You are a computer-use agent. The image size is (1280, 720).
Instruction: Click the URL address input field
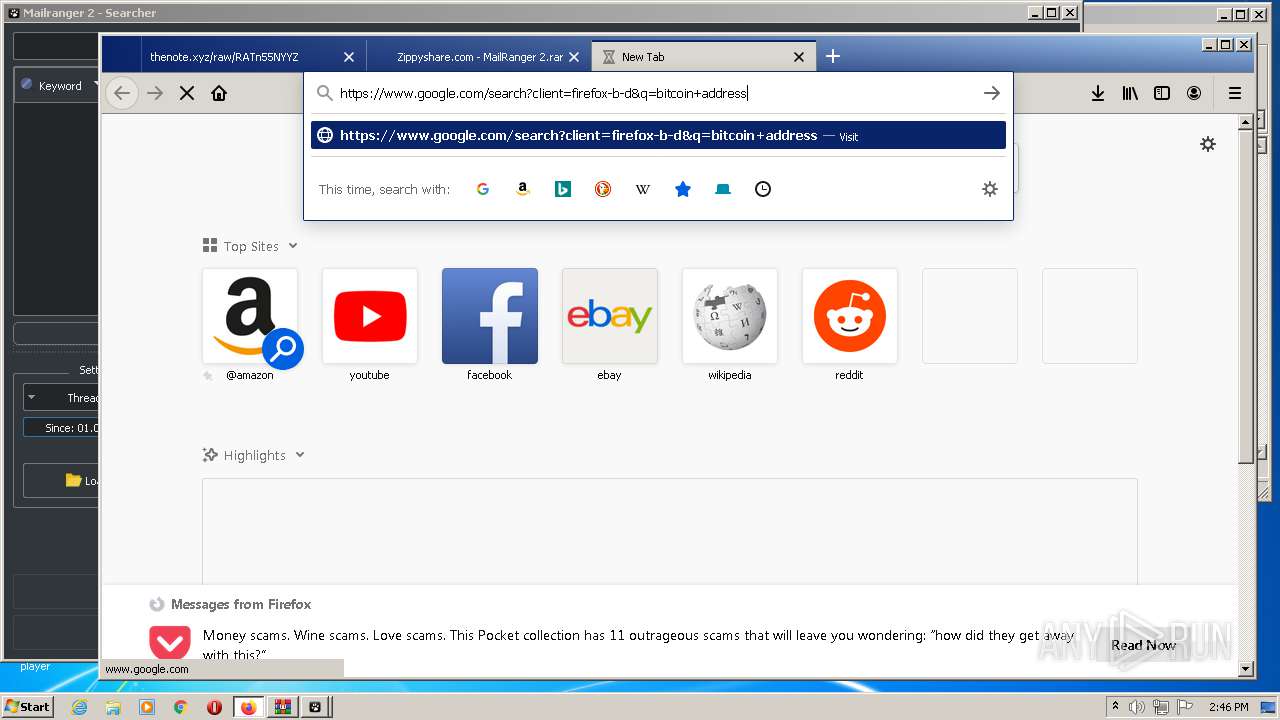(x=650, y=93)
